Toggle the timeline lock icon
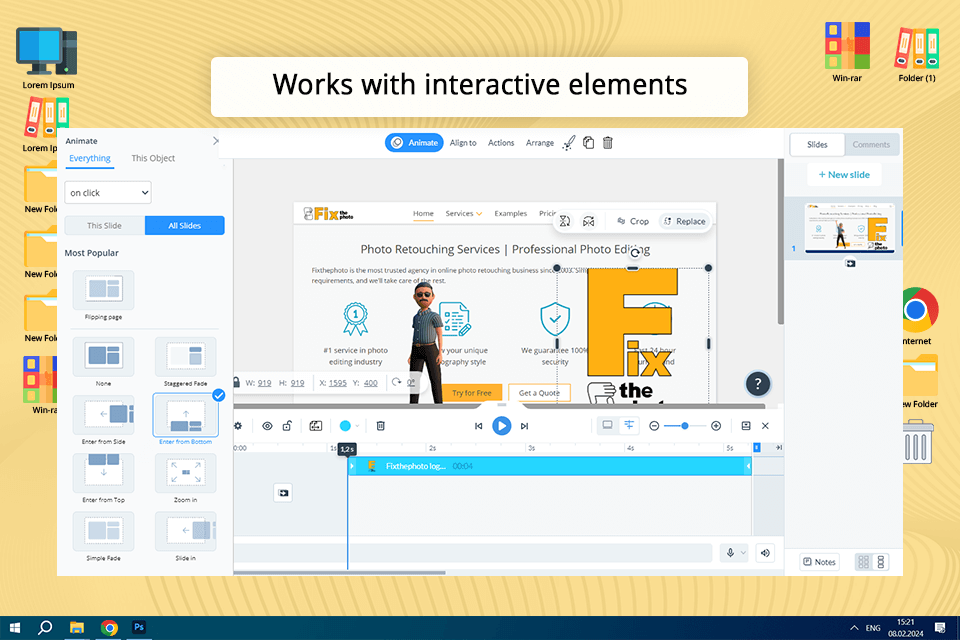The height and width of the screenshot is (640, 960). (287, 426)
